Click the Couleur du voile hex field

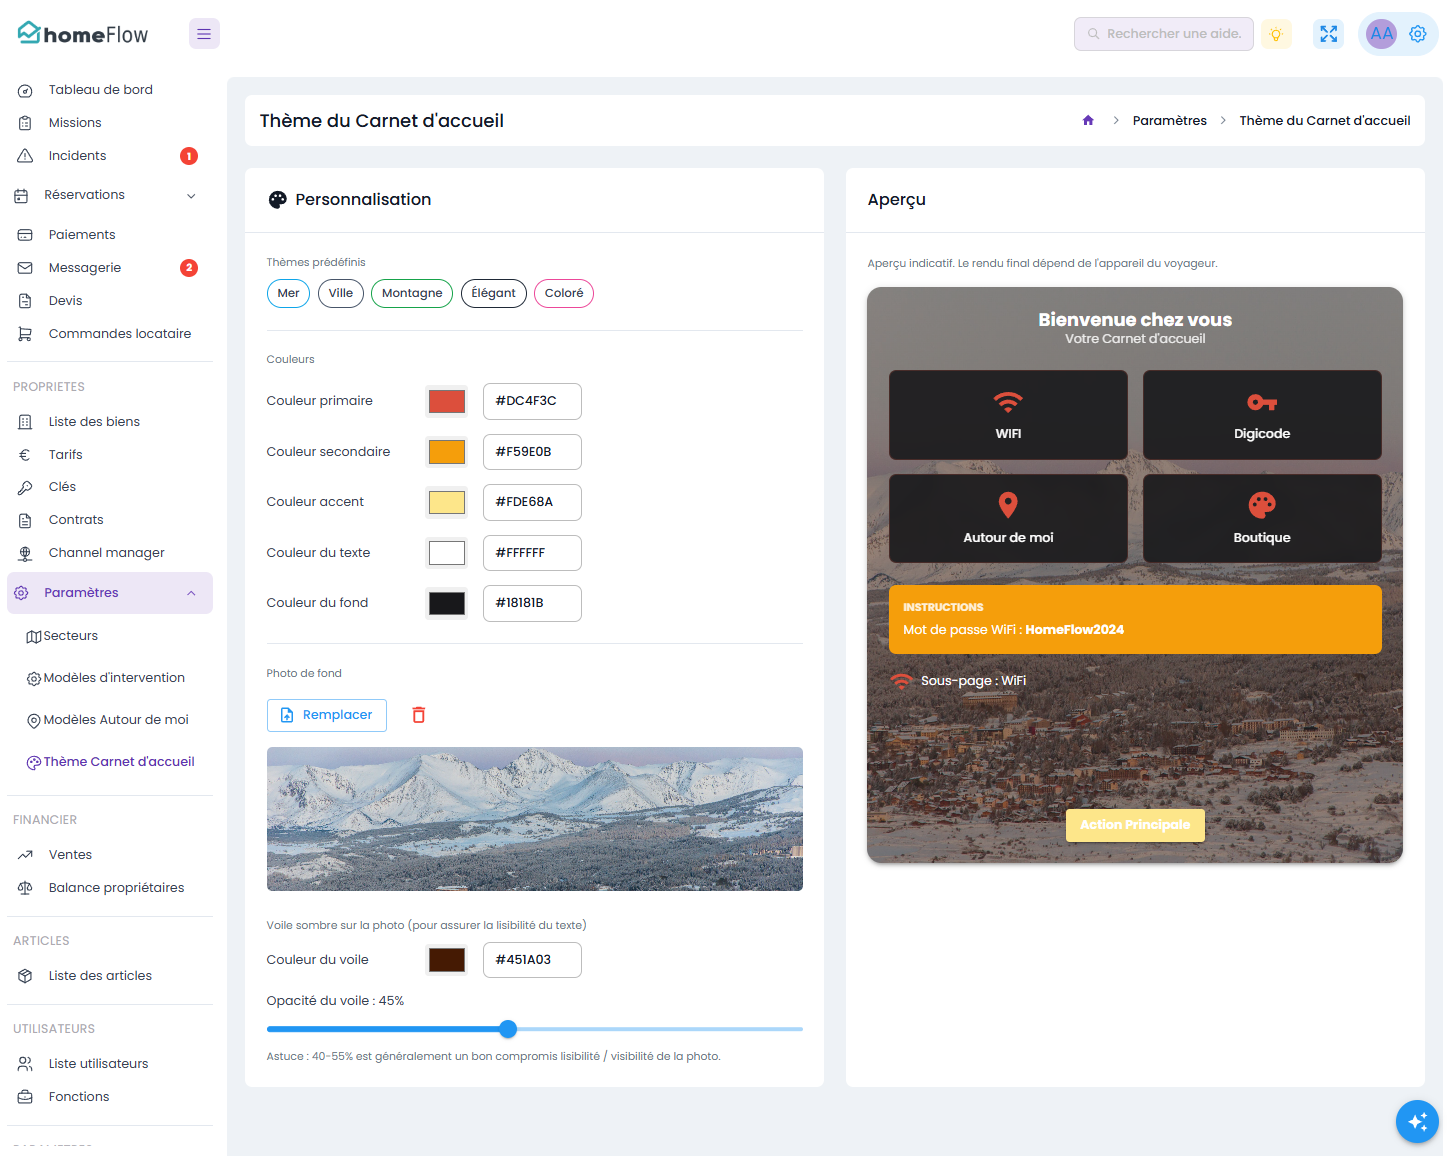tap(532, 960)
